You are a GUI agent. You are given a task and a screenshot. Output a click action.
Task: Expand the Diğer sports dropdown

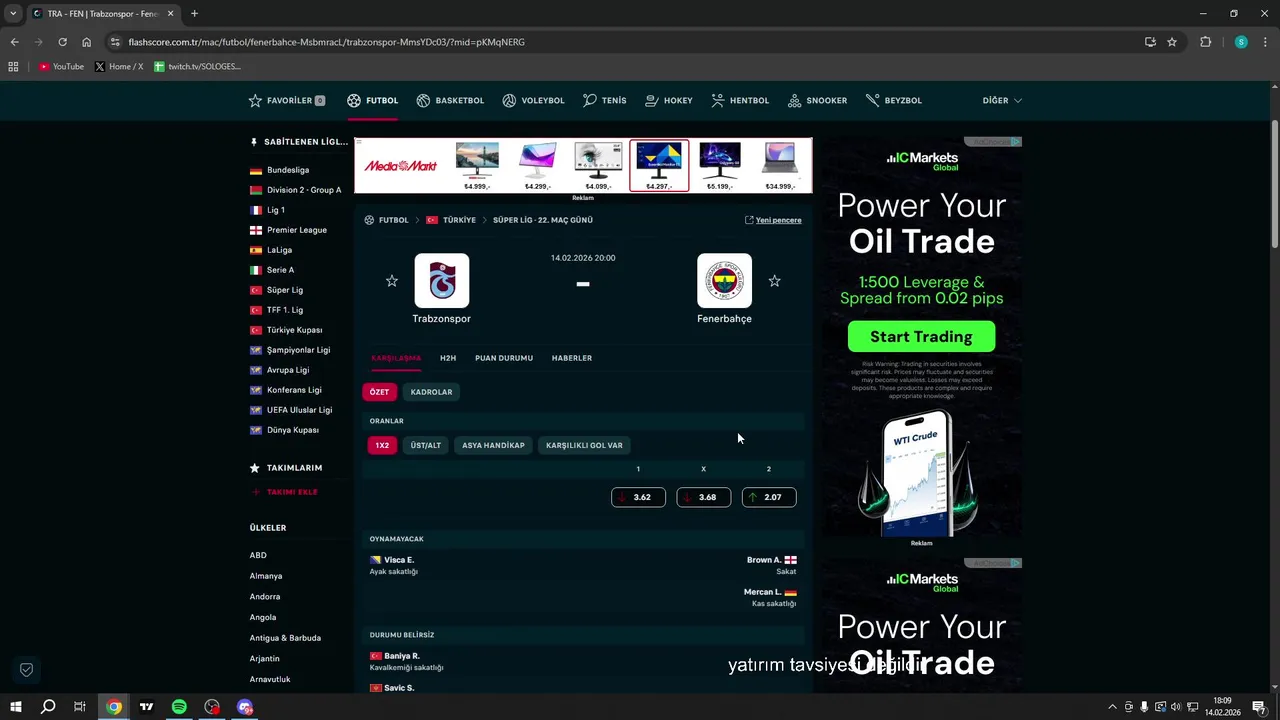(1002, 101)
